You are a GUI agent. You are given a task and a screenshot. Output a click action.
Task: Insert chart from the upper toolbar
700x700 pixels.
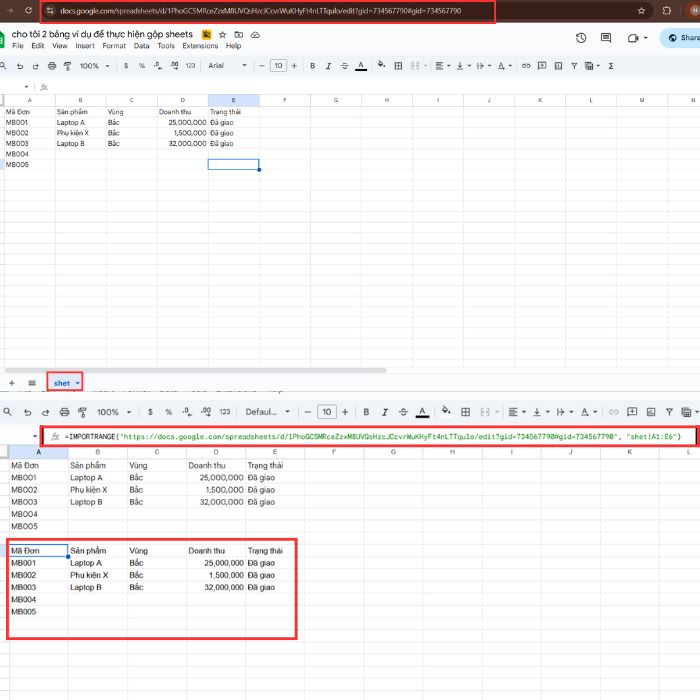[x=558, y=66]
